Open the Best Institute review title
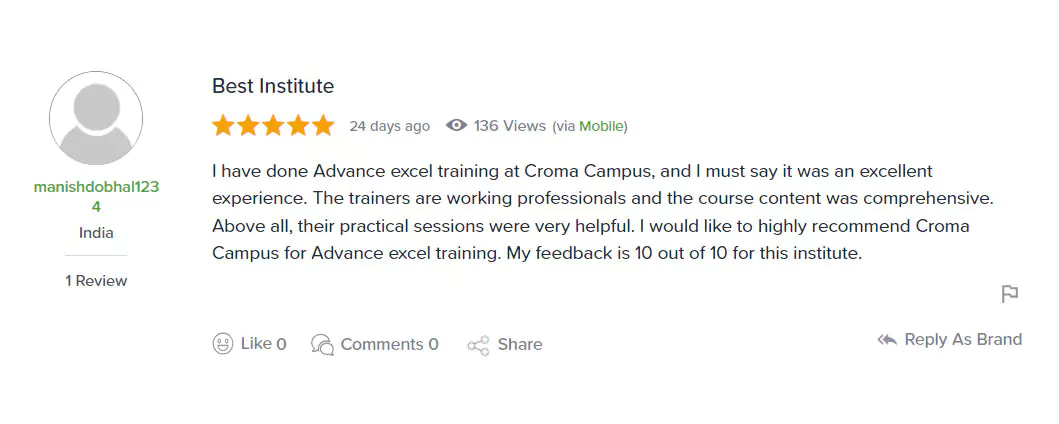This screenshot has height=424, width=1059. (x=273, y=86)
